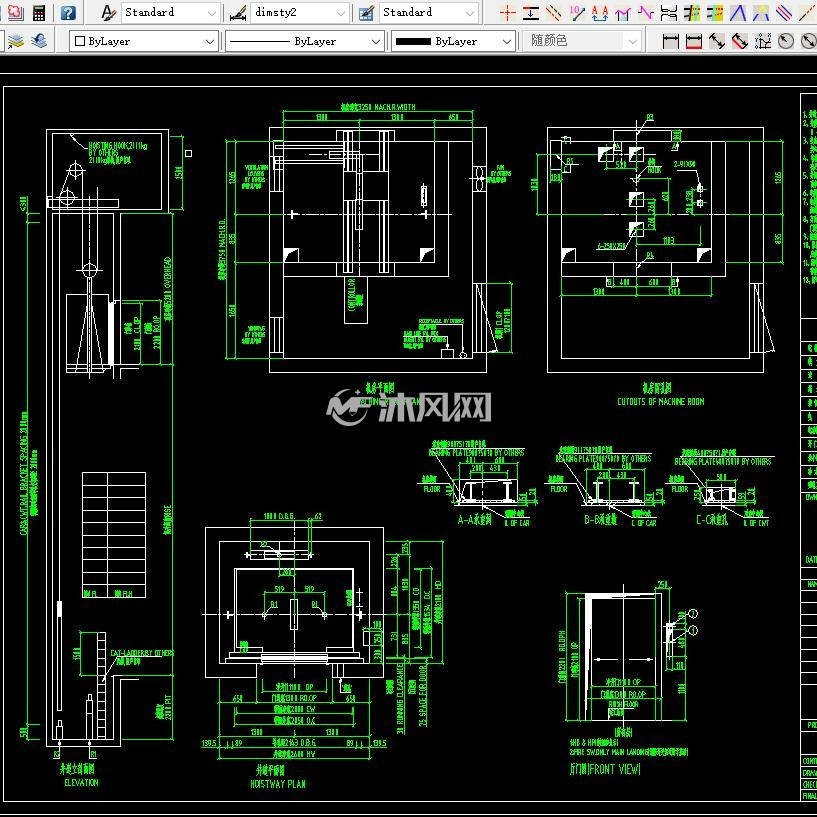The height and width of the screenshot is (817, 817).
Task: Click the HOISTWAY PLAN drawing title
Action: (x=278, y=784)
